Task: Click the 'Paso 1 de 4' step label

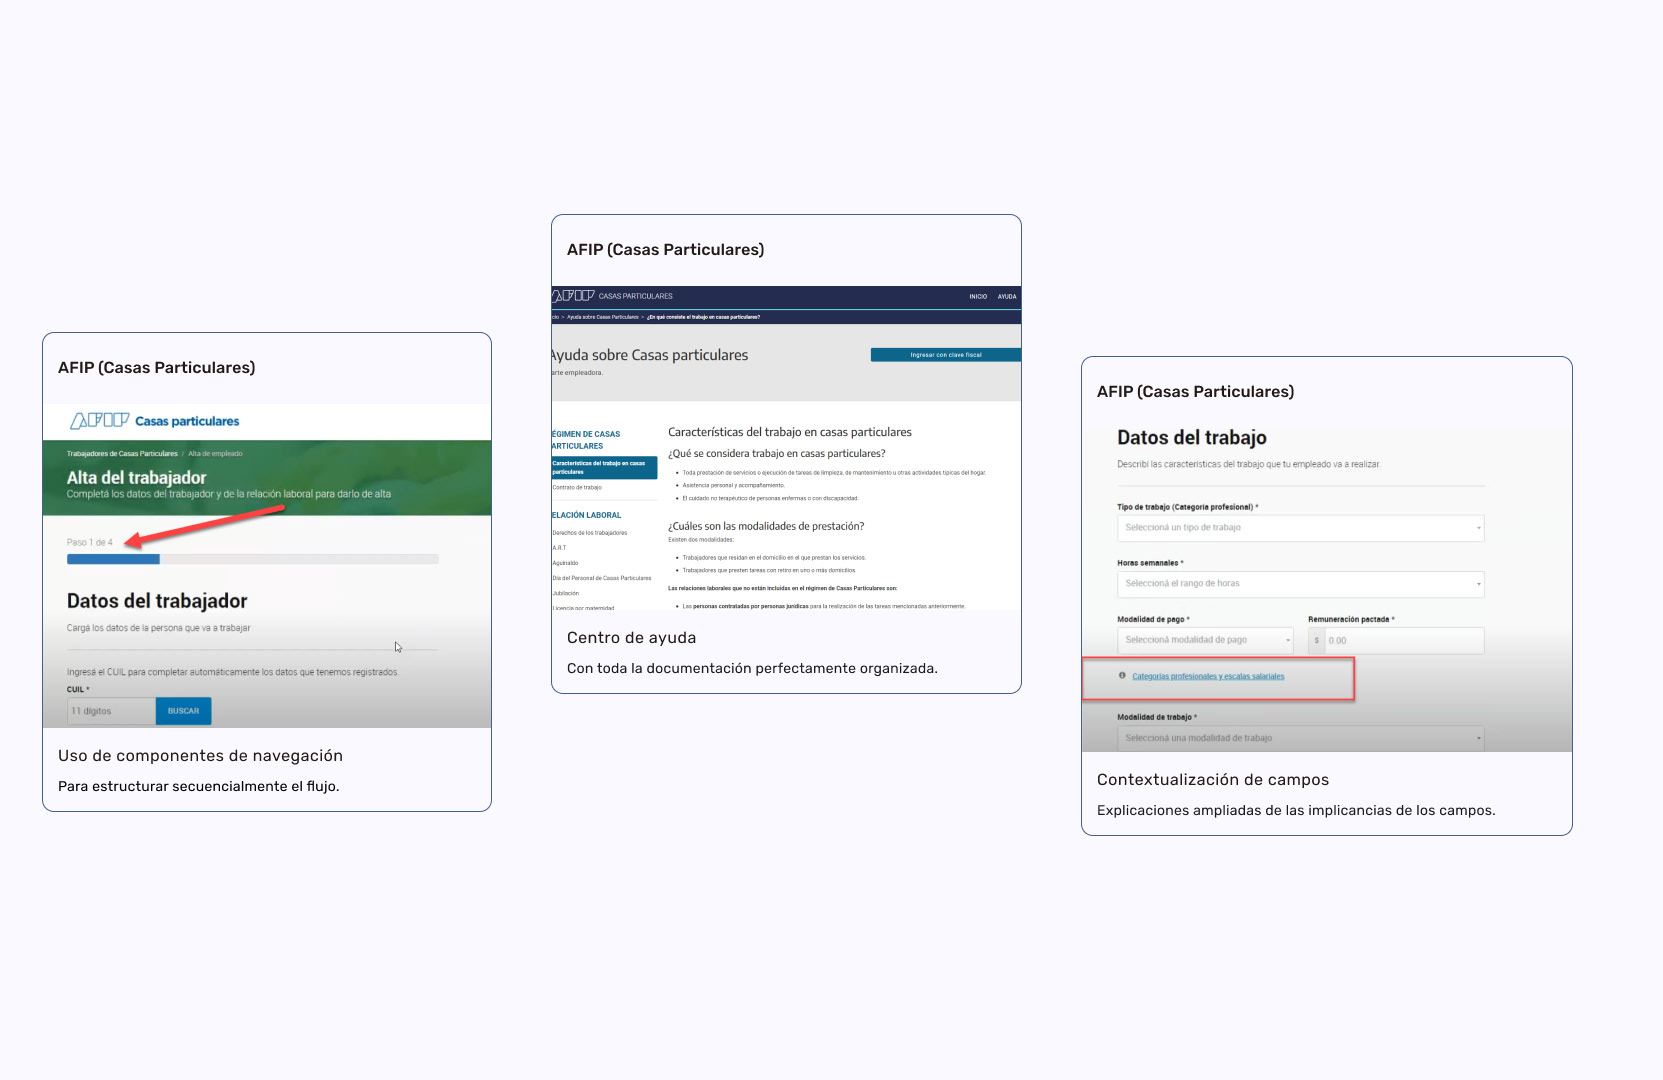Action: click(x=90, y=543)
